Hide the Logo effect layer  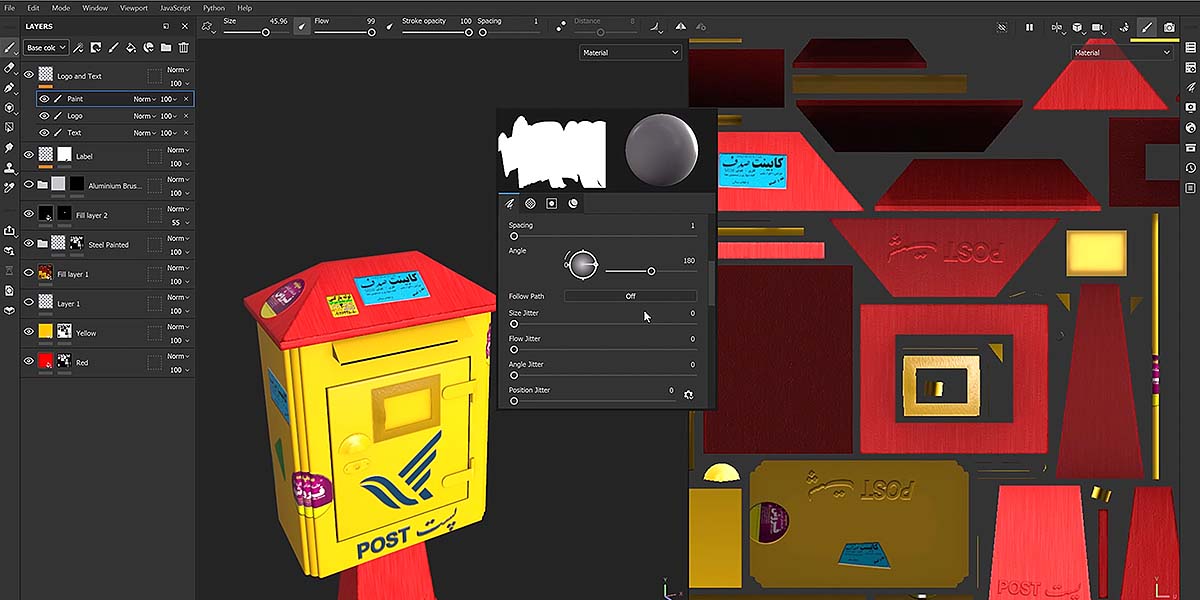coord(44,116)
